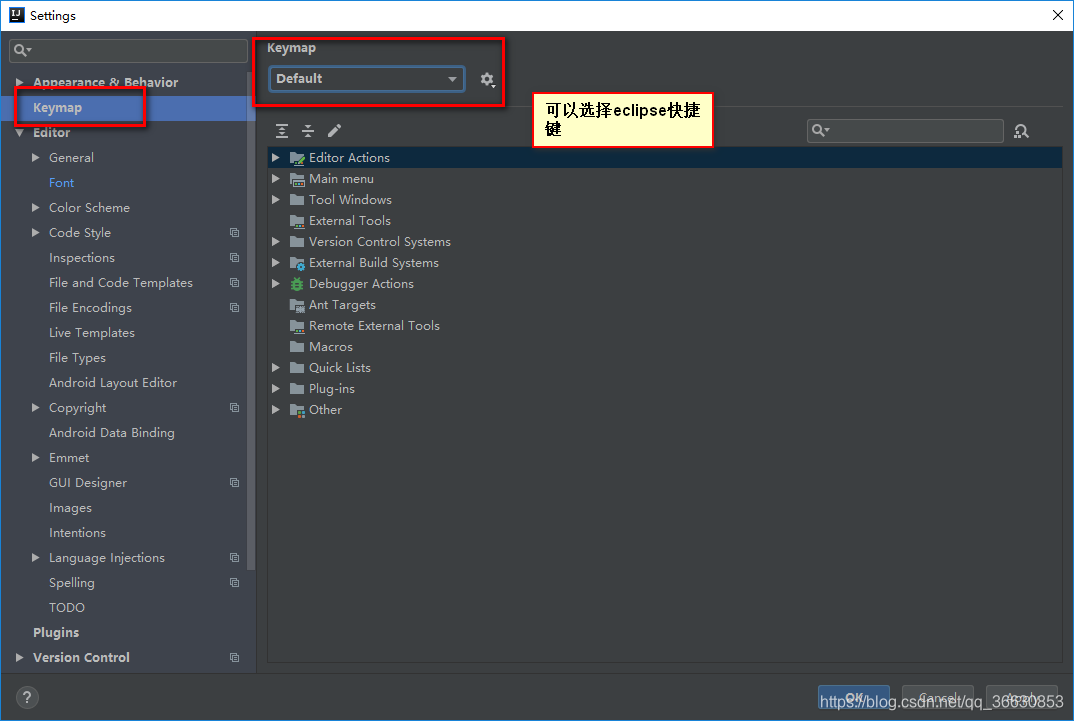Click the settings sidebar scrollbar

[251, 322]
